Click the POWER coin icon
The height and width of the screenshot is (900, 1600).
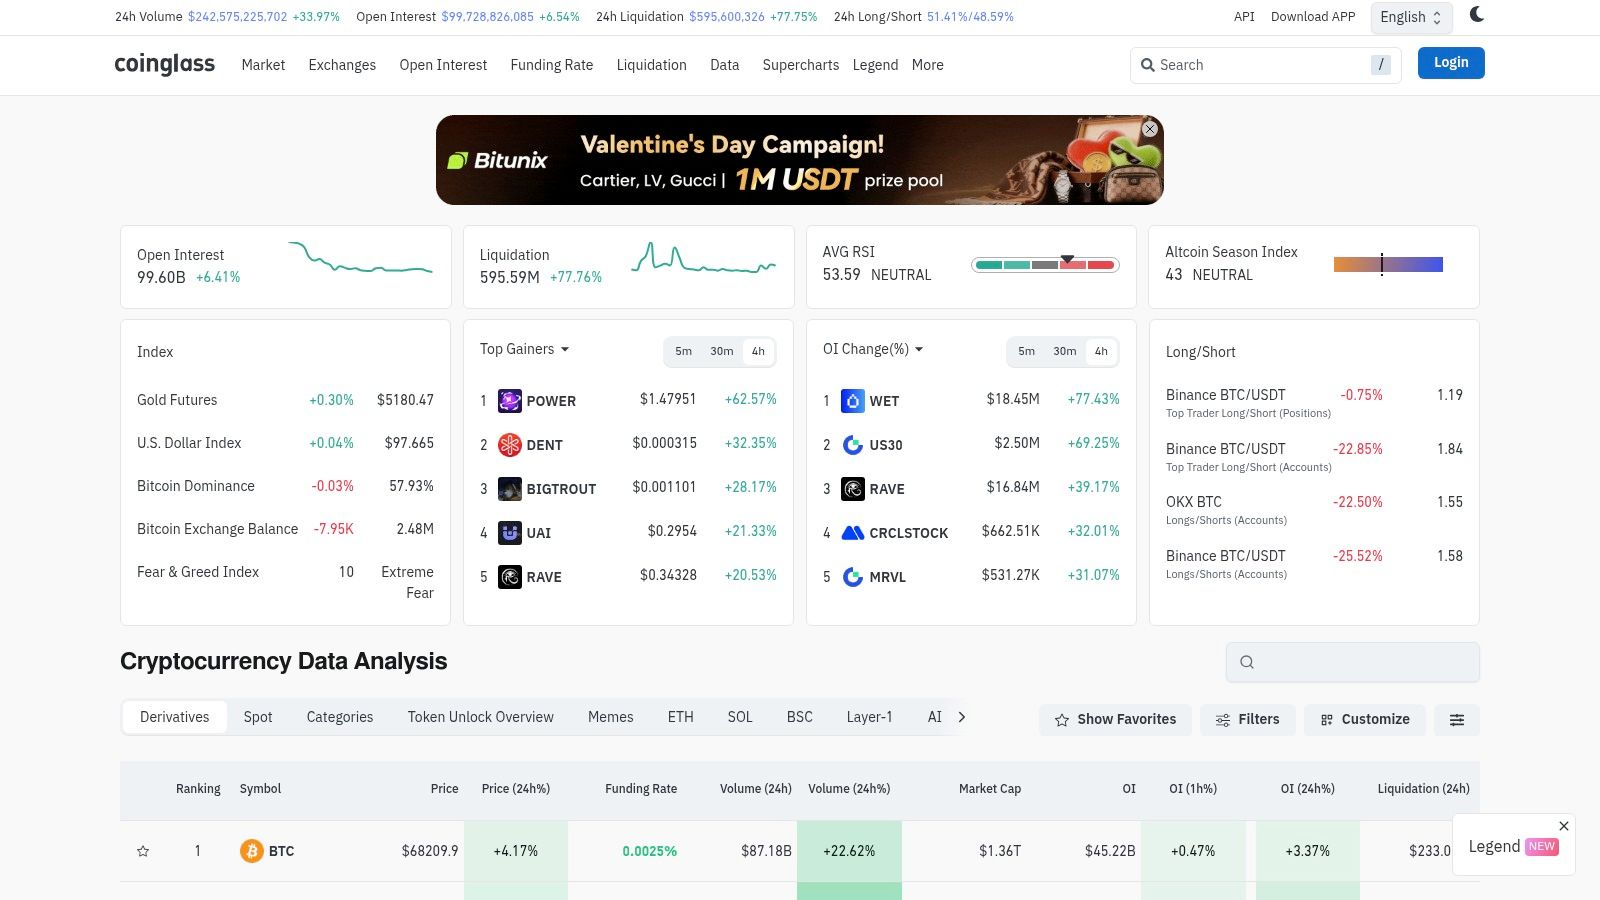pyautogui.click(x=510, y=401)
